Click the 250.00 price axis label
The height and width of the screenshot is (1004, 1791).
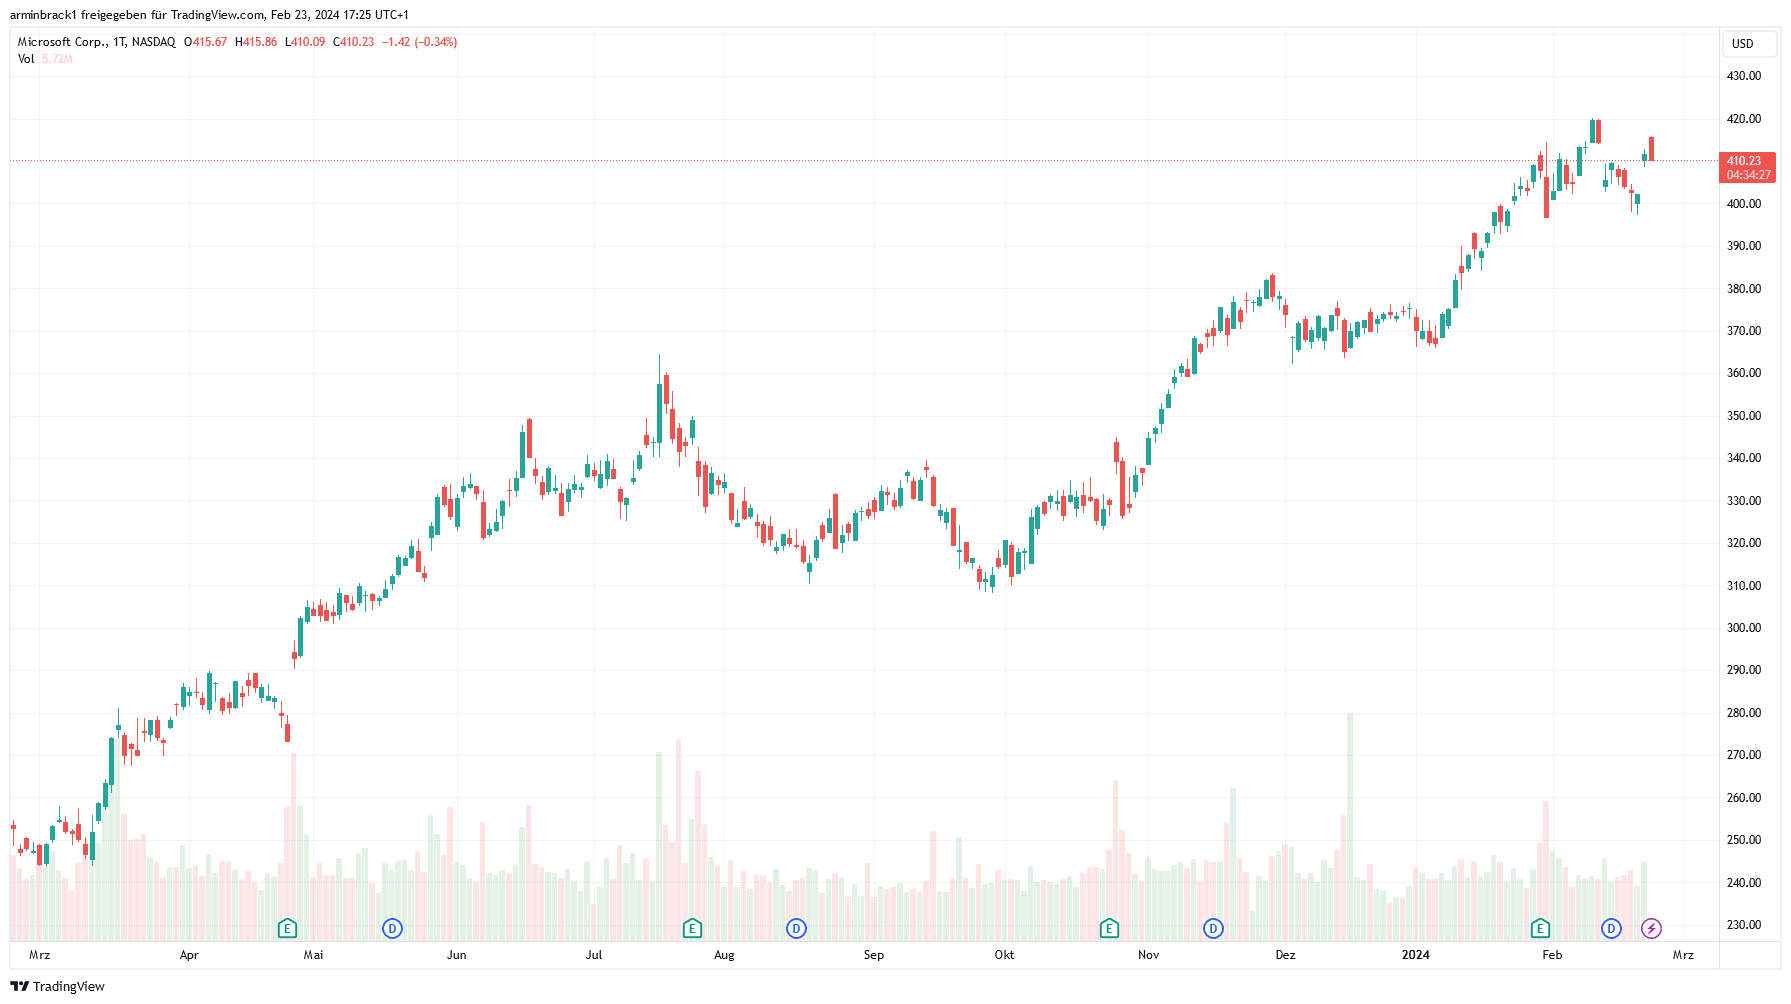tap(1744, 840)
